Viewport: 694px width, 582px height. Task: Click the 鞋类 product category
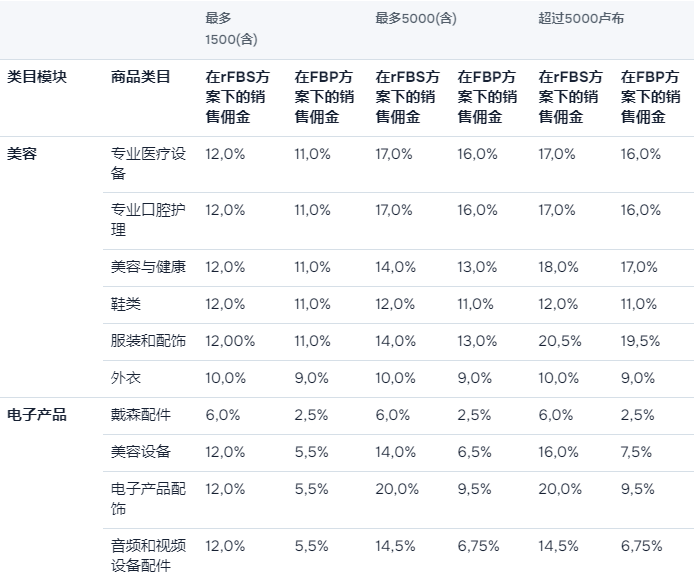(126, 304)
